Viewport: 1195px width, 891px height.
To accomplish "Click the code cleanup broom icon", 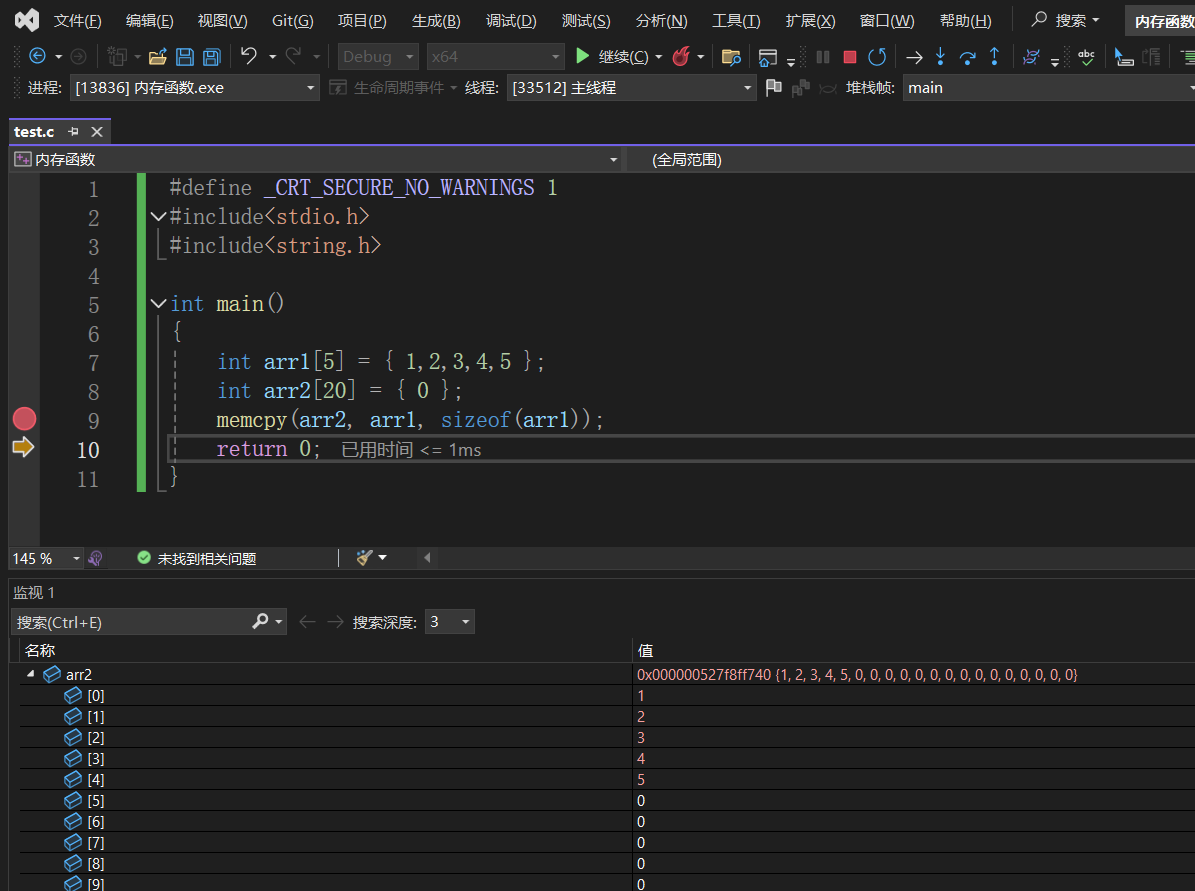I will [364, 558].
